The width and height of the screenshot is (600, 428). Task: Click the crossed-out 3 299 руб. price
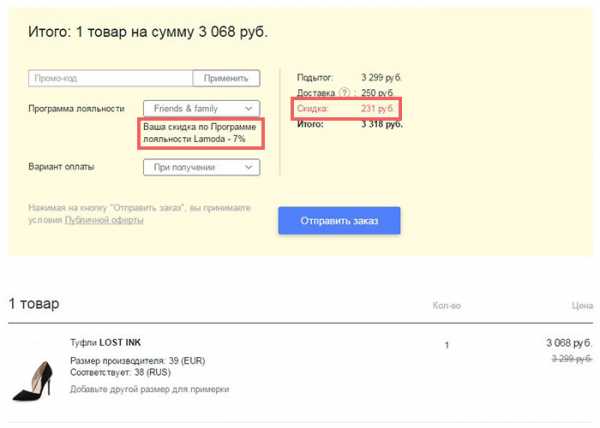566,357
